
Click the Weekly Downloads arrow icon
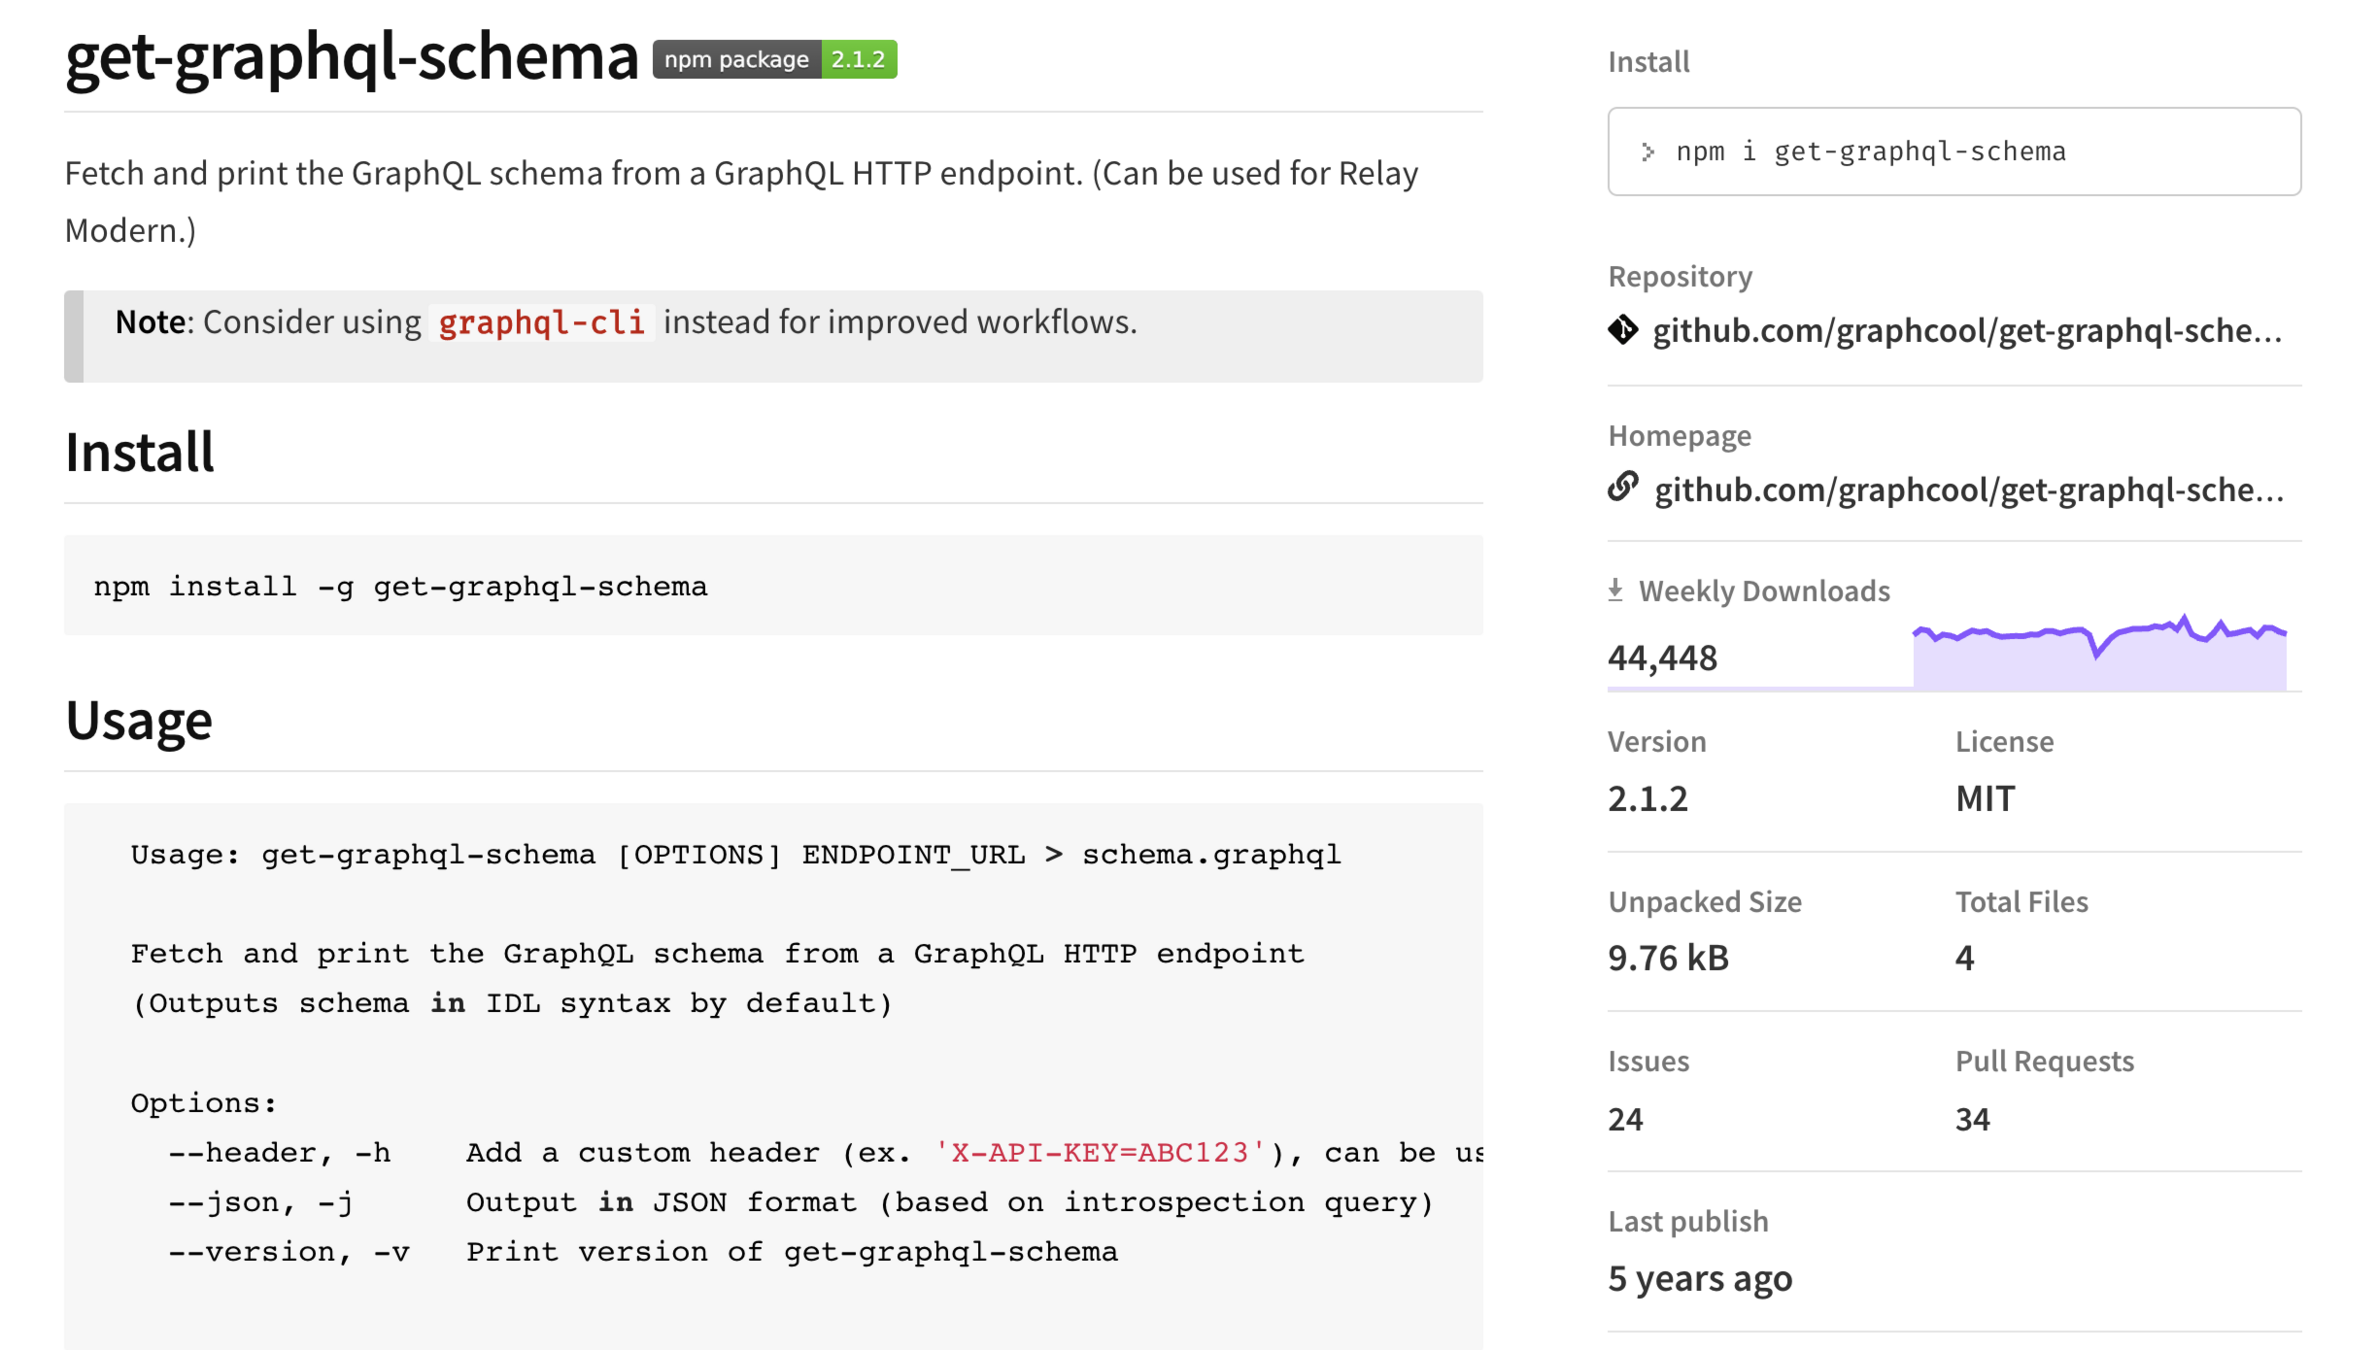(x=1615, y=590)
